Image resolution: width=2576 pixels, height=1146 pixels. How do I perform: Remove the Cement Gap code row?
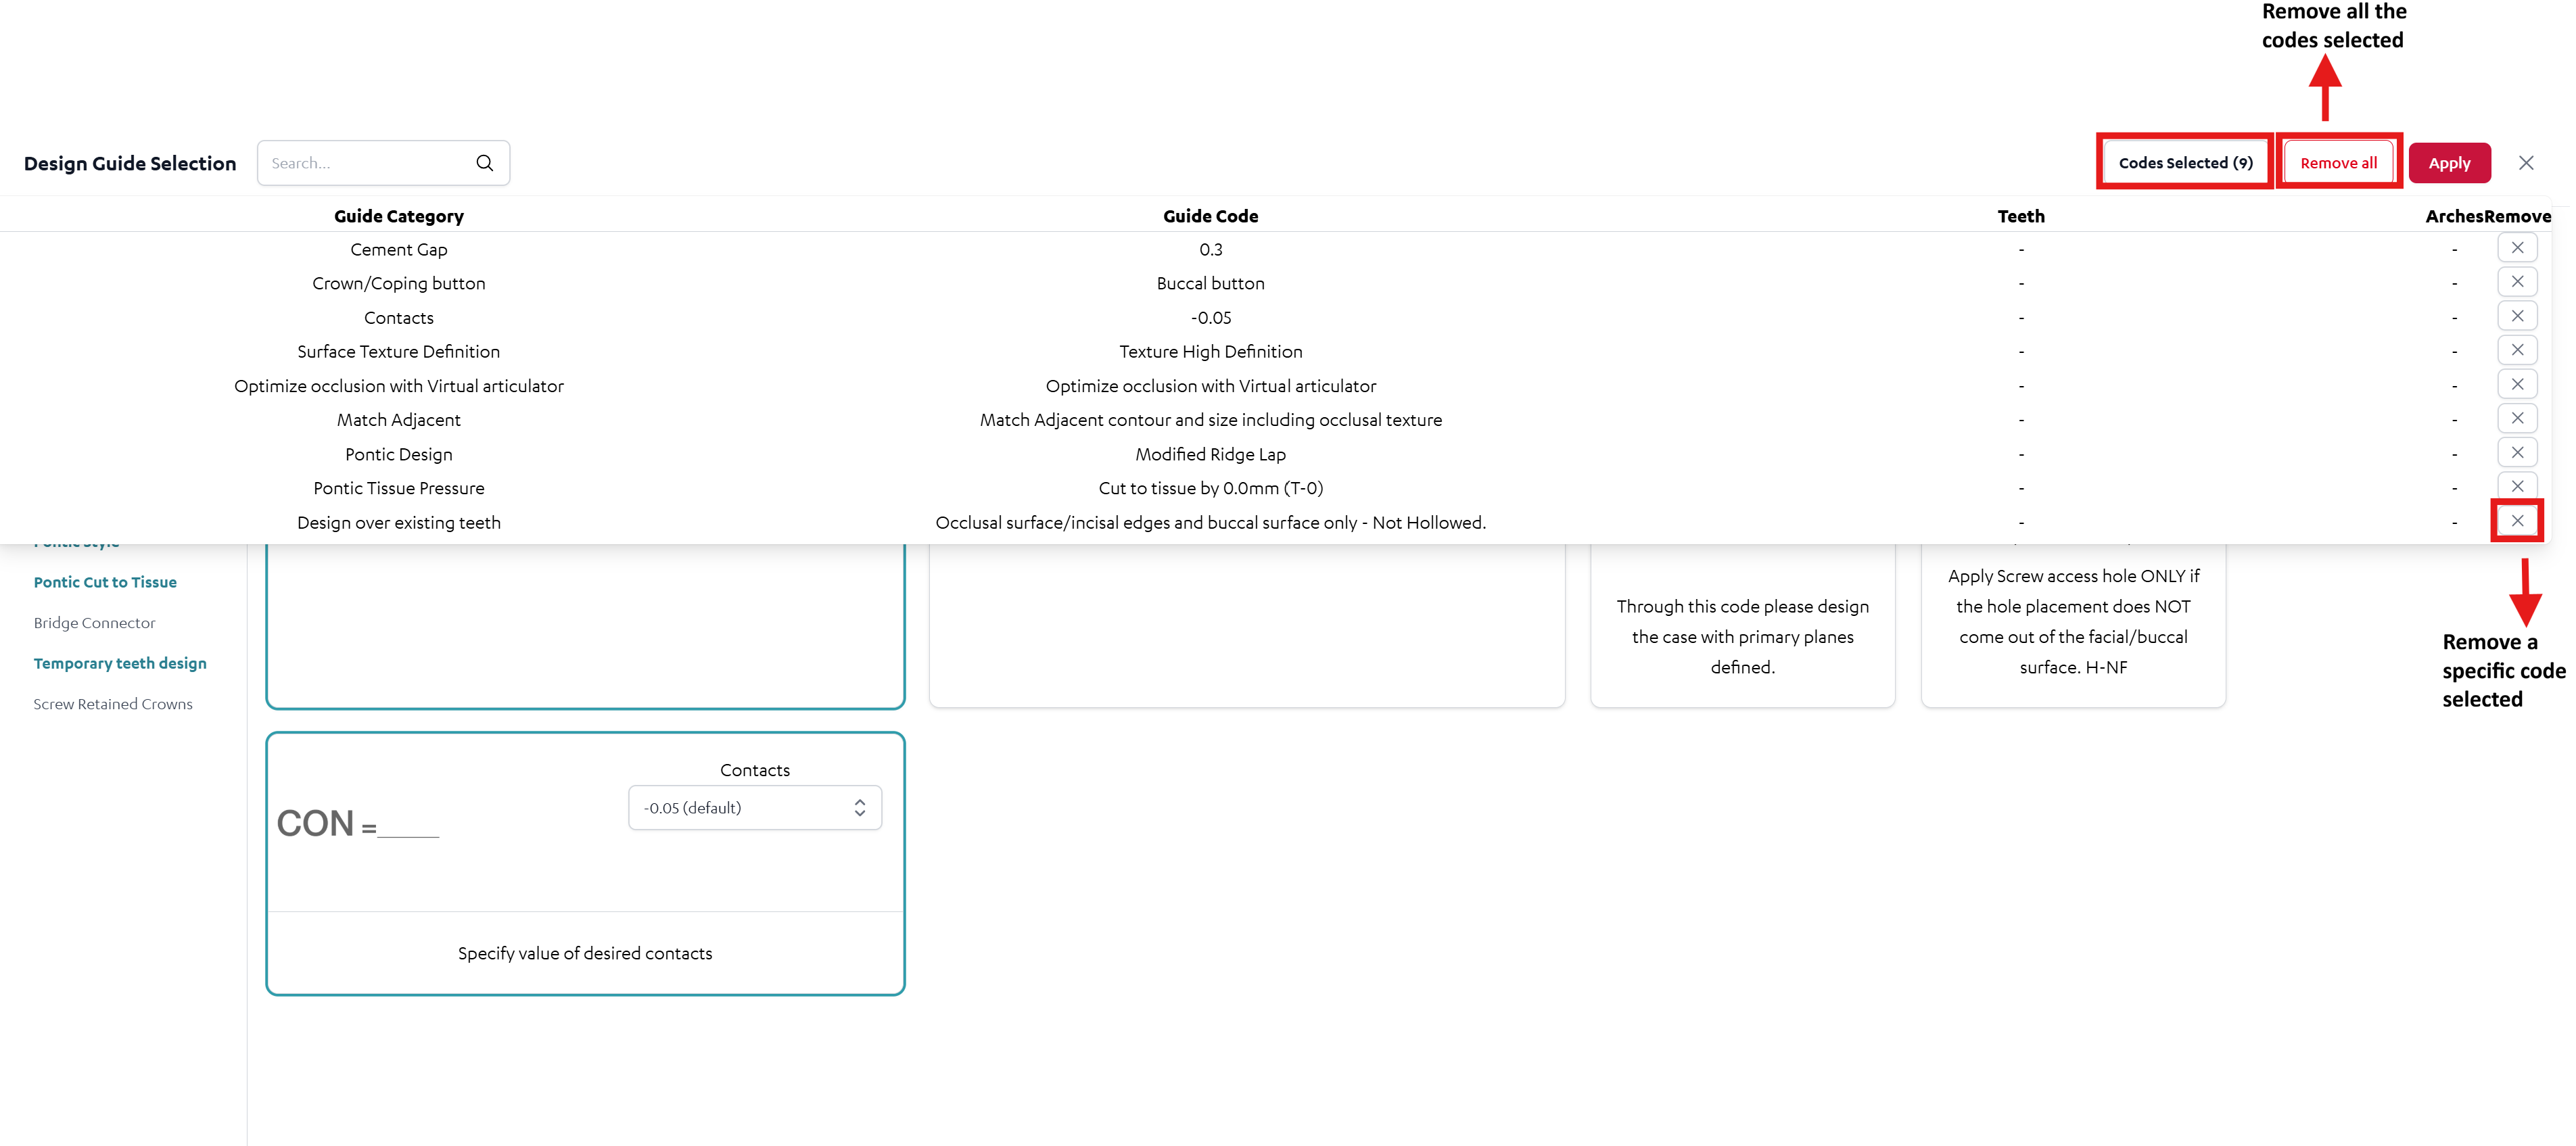pyautogui.click(x=2517, y=248)
